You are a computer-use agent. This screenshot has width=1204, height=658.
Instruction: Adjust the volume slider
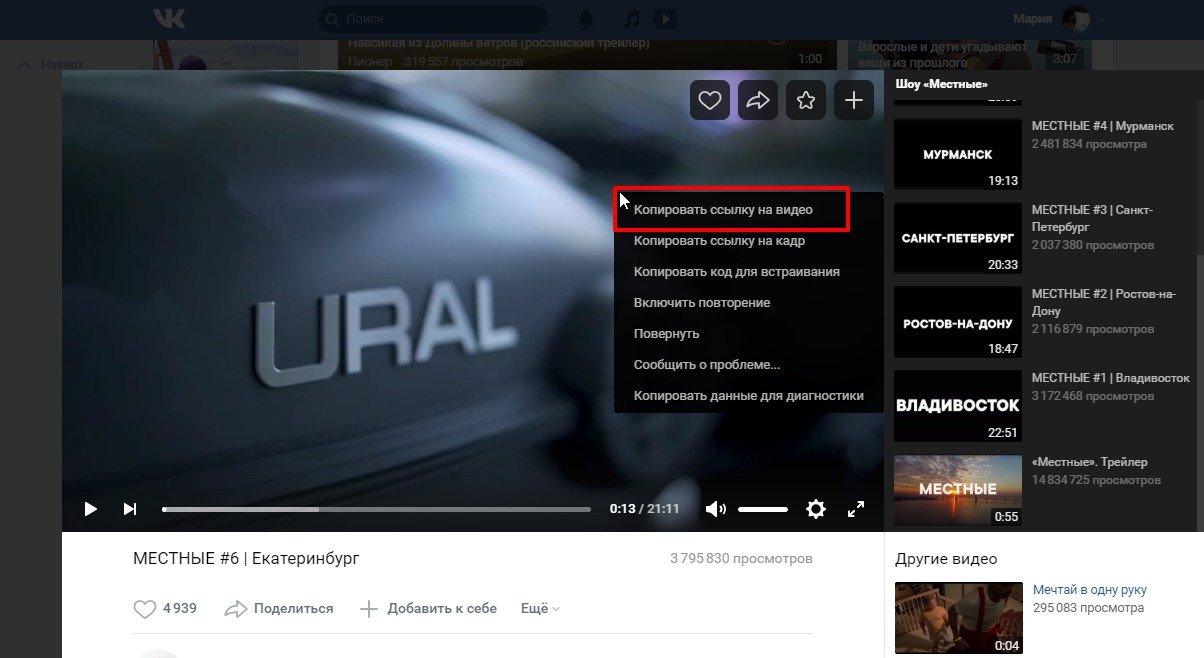pos(763,509)
